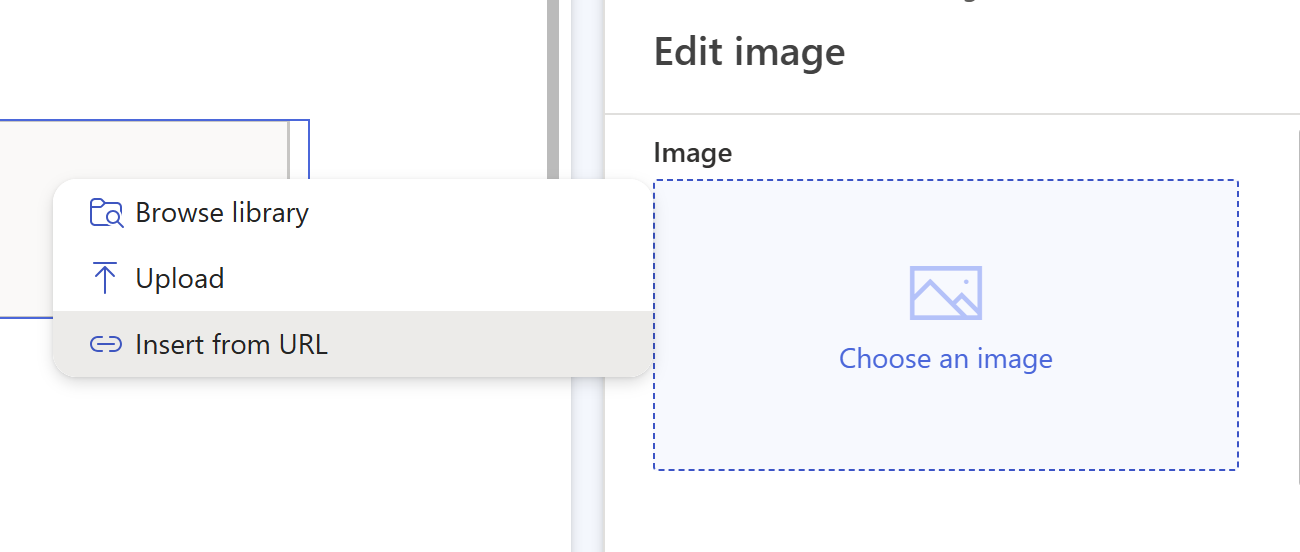Click the Browse library folder-search icon

[x=106, y=213]
